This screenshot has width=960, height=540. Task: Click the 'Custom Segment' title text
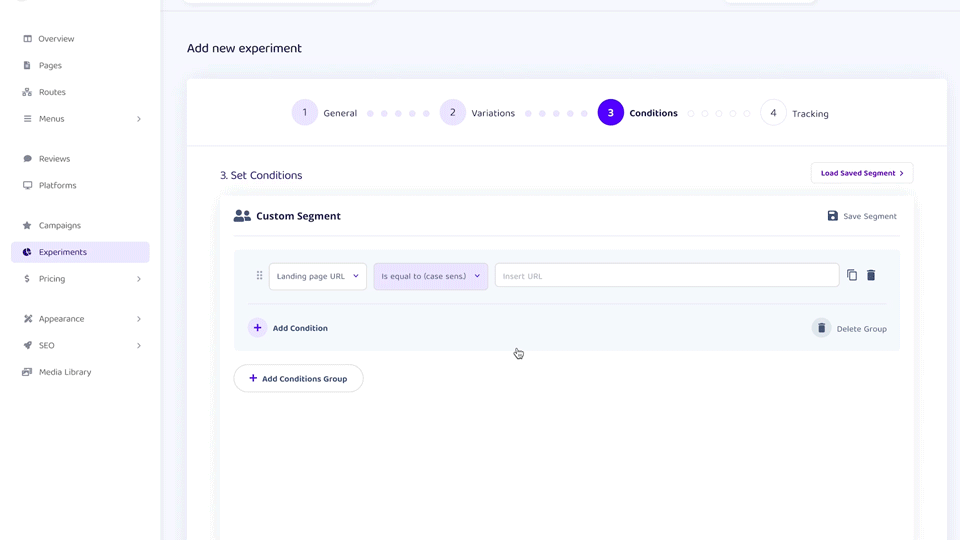click(298, 216)
